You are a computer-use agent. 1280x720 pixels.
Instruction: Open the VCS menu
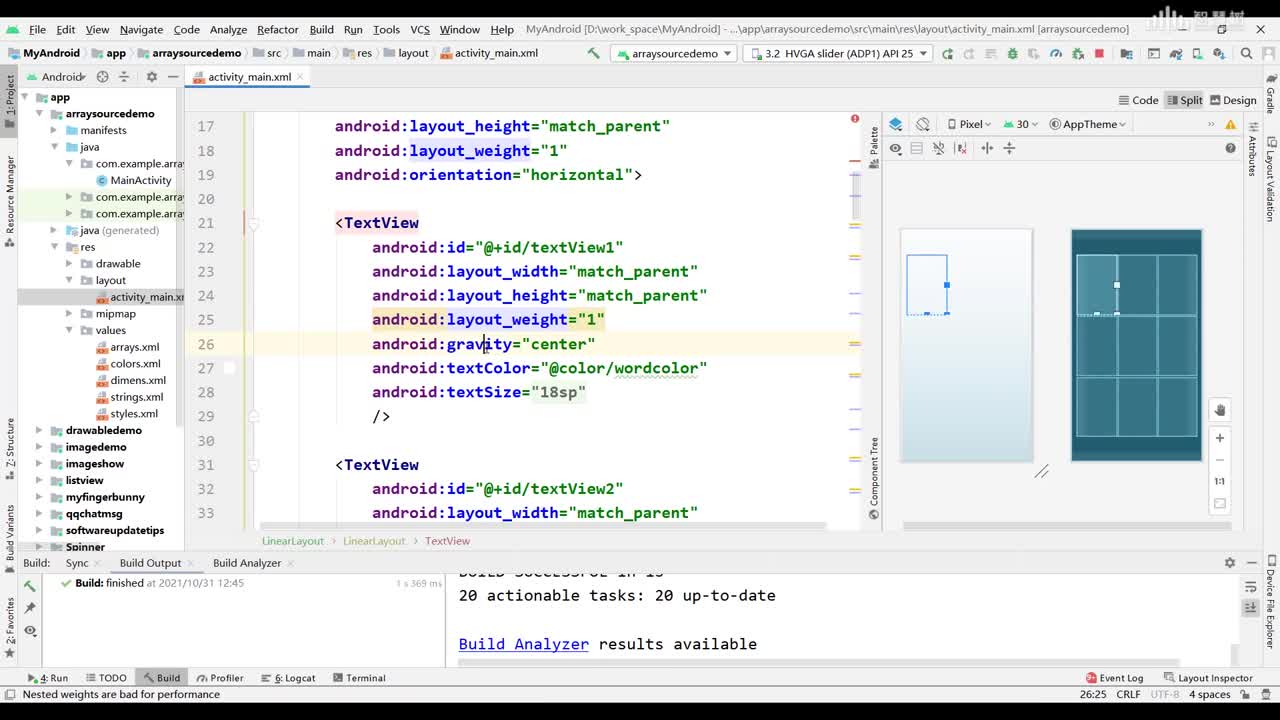pos(420,29)
